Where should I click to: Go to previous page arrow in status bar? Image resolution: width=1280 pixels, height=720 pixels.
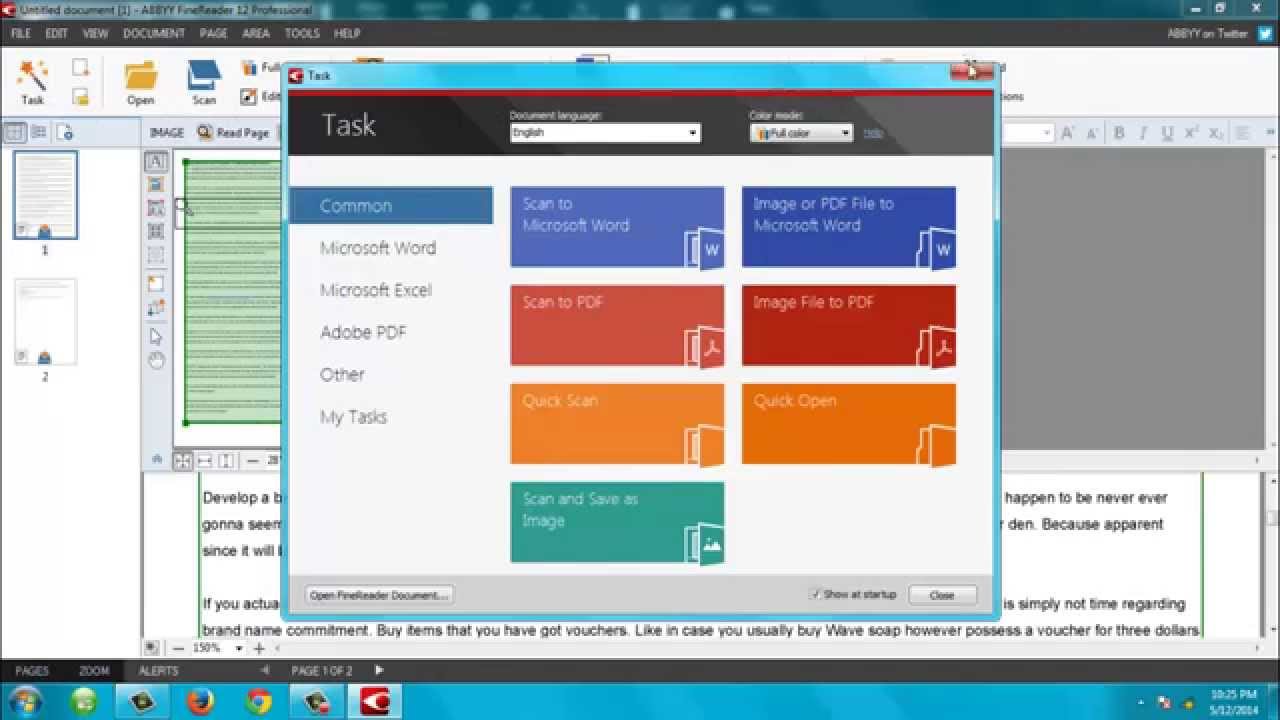click(265, 670)
